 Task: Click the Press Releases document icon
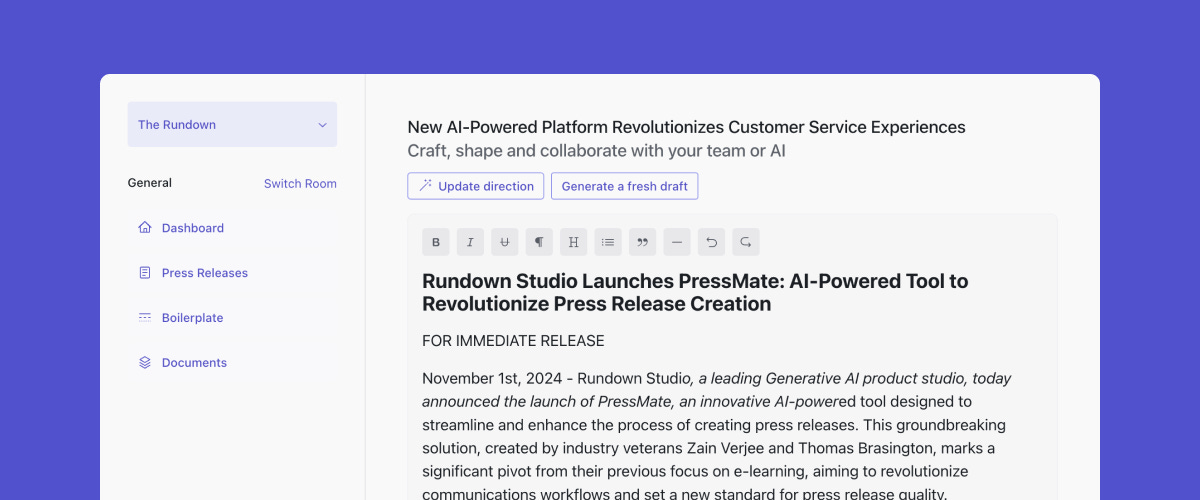(145, 273)
